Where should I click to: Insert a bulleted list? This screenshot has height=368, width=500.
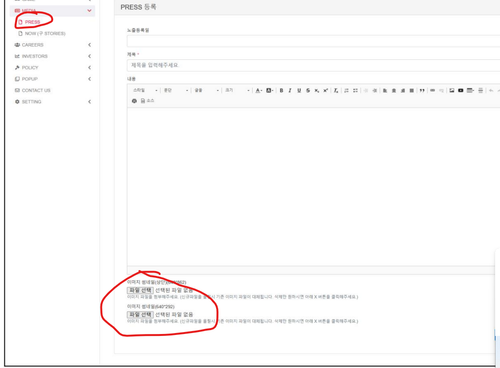click(x=355, y=90)
